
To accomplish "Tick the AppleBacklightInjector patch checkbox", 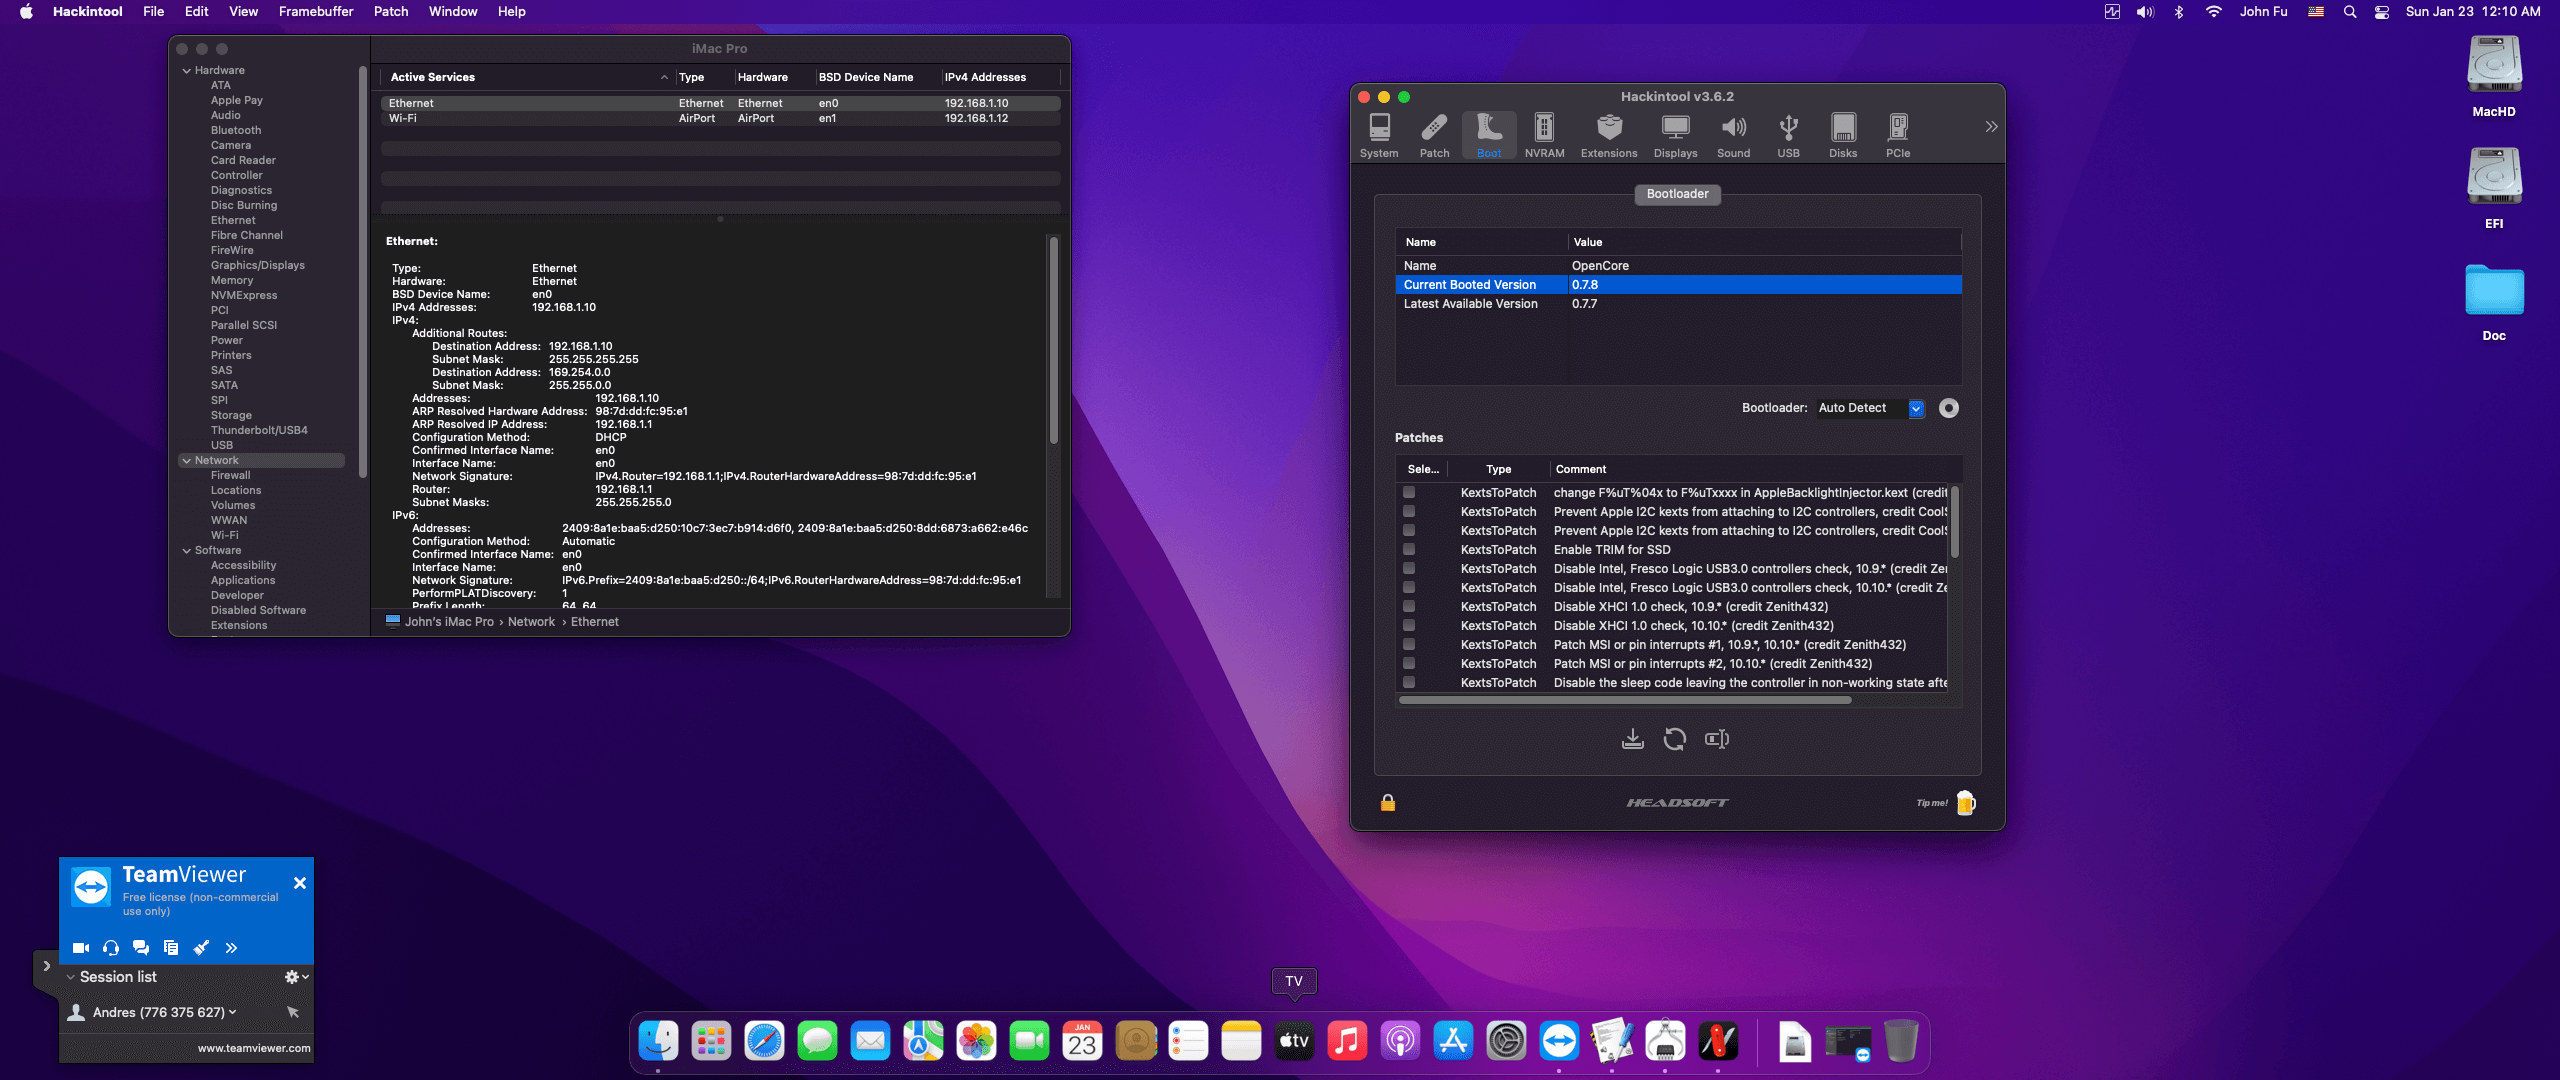I will point(1409,492).
